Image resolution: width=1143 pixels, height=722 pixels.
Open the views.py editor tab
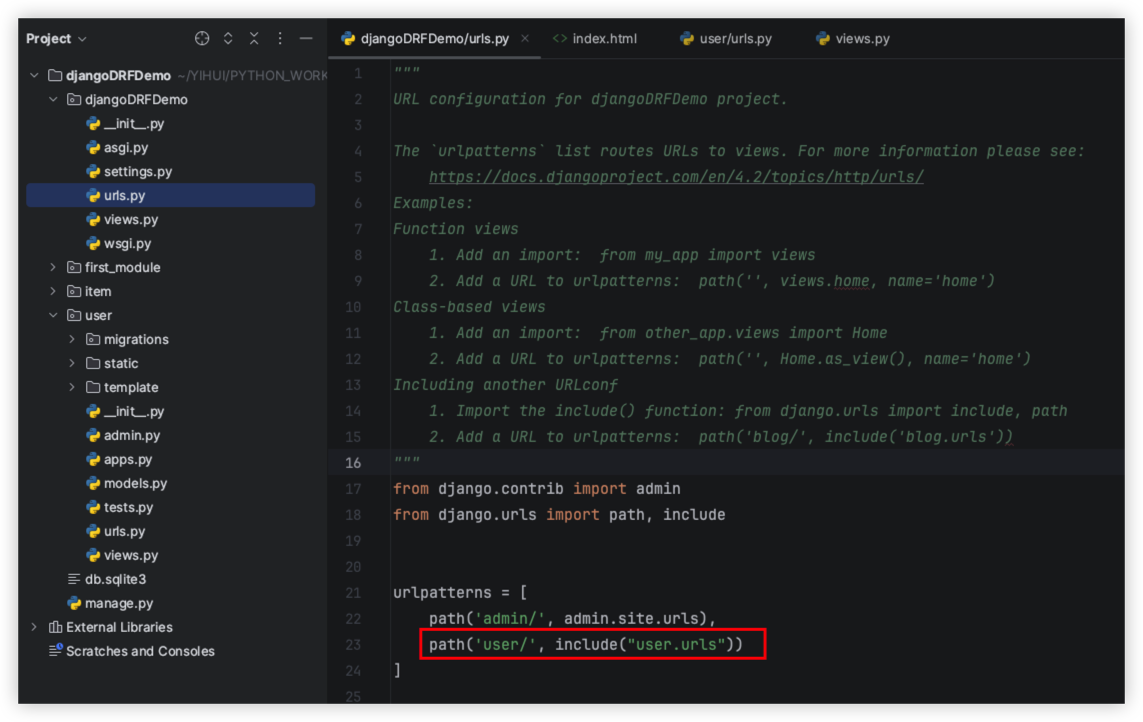862,39
